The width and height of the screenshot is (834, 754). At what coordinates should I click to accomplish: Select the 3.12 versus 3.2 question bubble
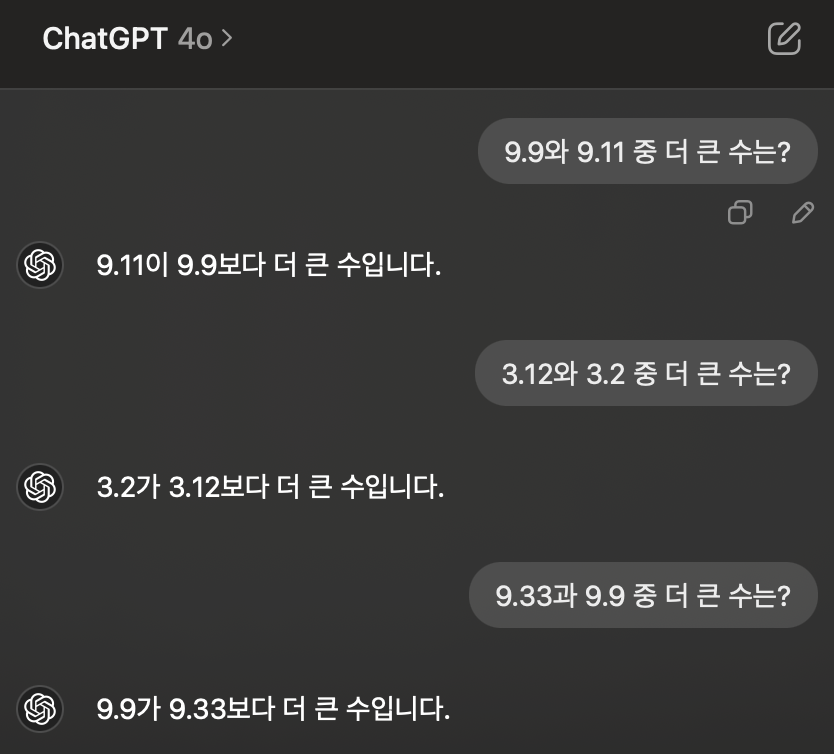[645, 372]
